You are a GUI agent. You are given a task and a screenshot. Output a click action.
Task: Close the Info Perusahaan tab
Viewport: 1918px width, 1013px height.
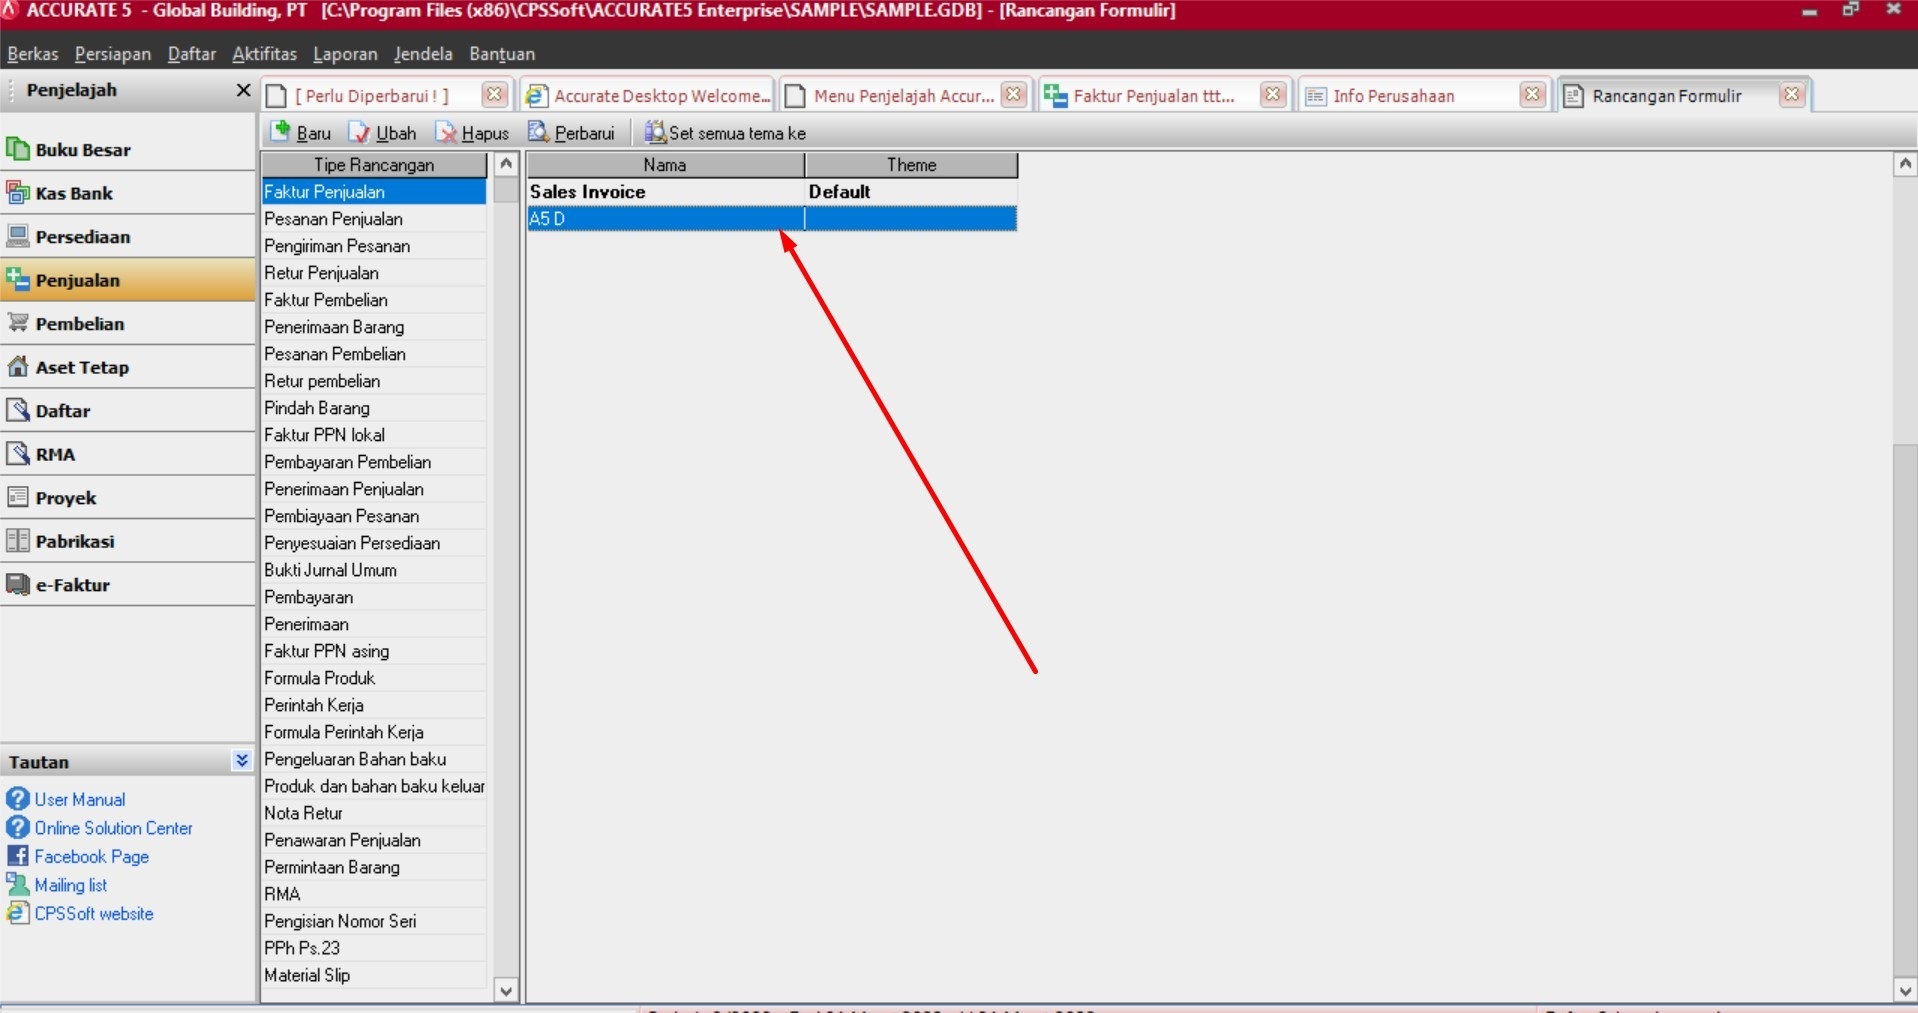(1532, 95)
